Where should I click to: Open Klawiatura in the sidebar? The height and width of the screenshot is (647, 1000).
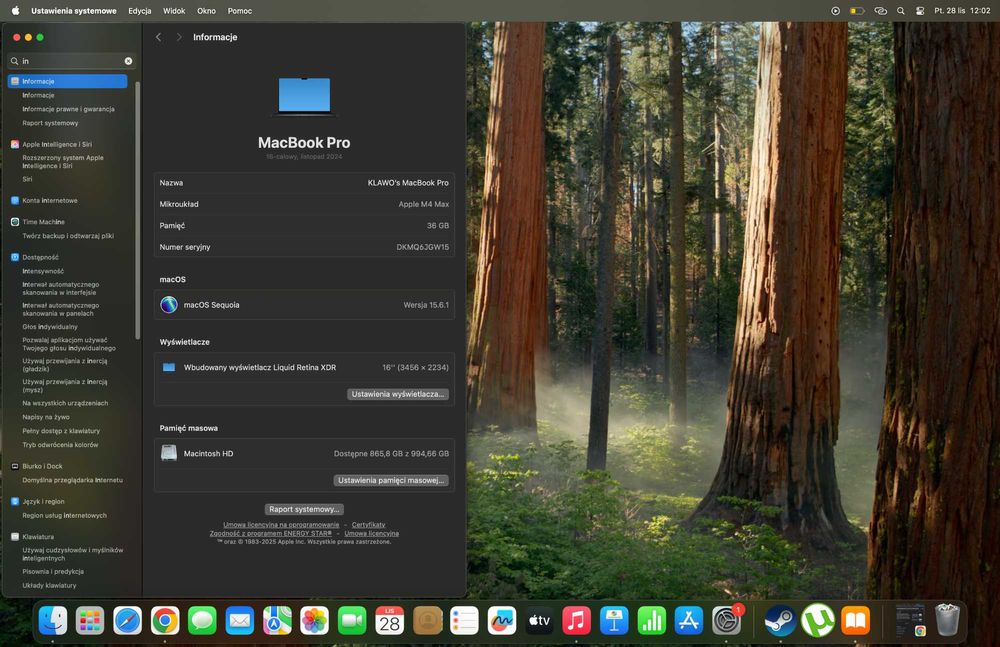[38, 537]
